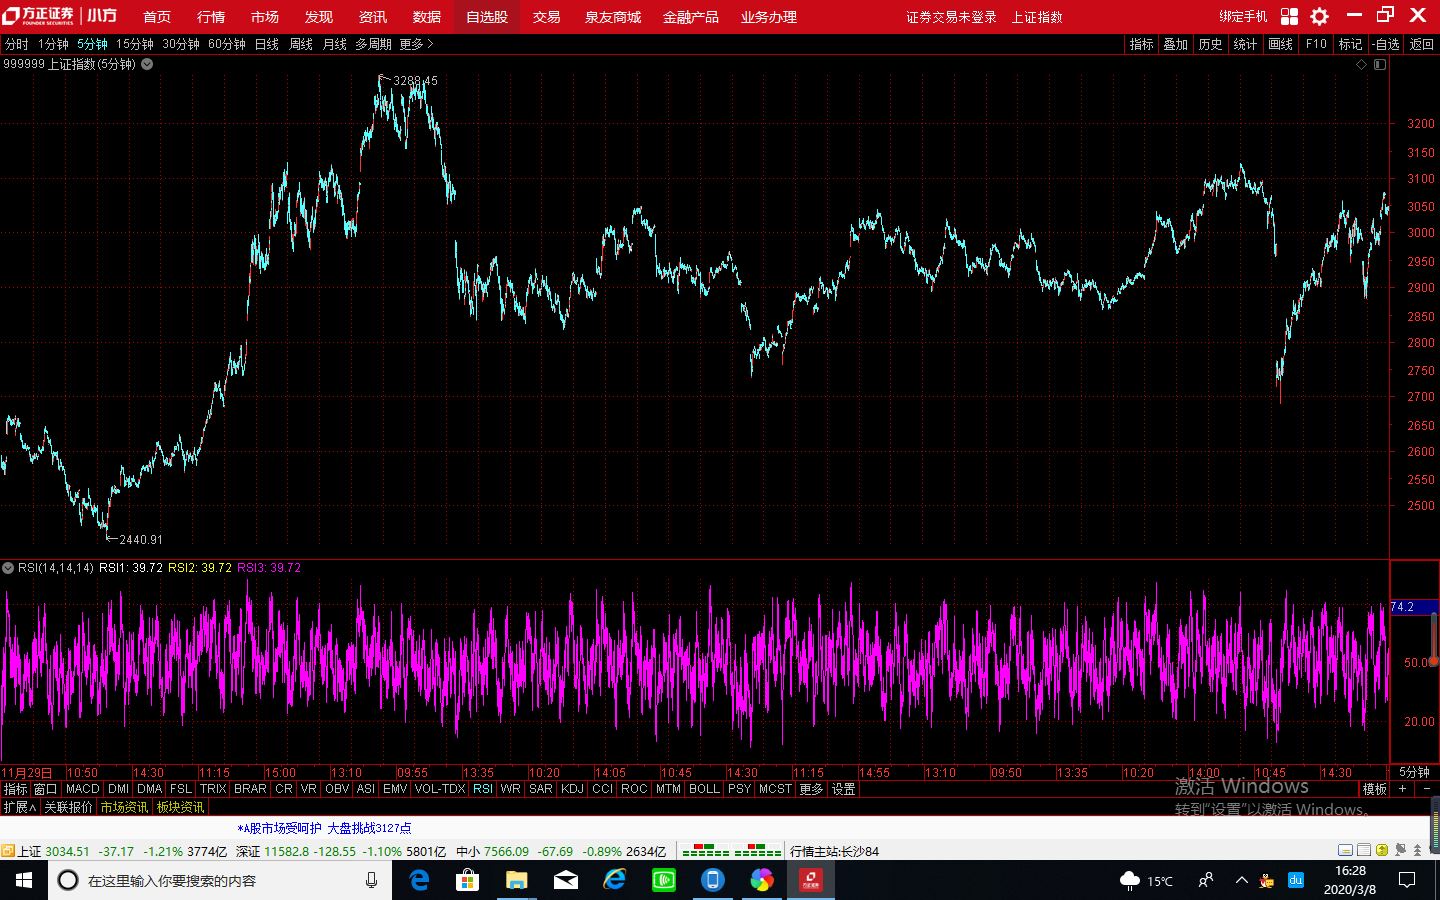Screen dimensions: 1440x900
Task: Open Microsoft Edge from taskbar
Action: 419,880
